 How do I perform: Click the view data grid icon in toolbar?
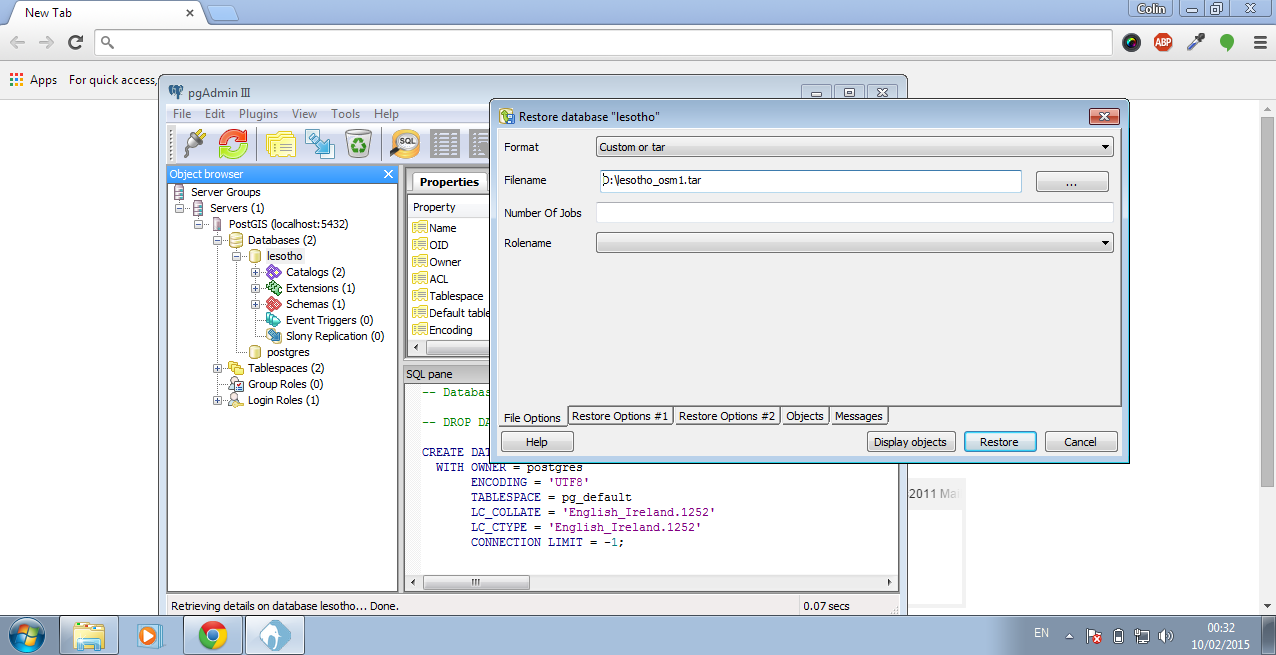(x=445, y=144)
